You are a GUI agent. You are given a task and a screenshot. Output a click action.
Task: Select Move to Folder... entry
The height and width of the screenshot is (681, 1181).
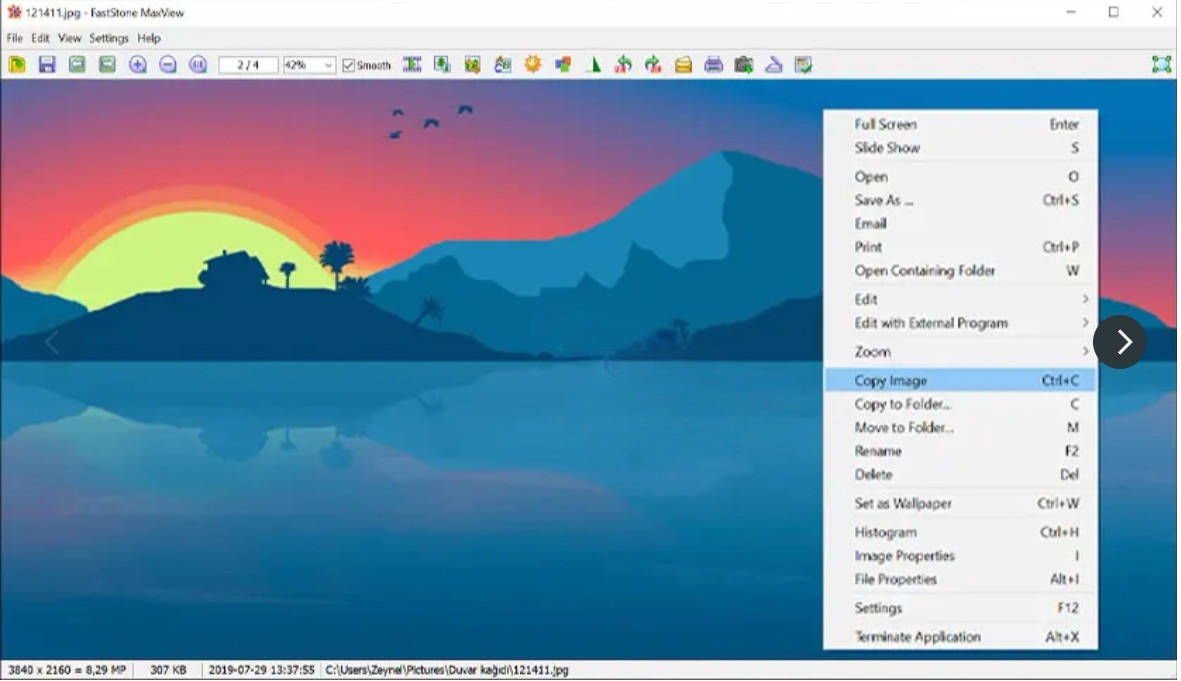960,427
